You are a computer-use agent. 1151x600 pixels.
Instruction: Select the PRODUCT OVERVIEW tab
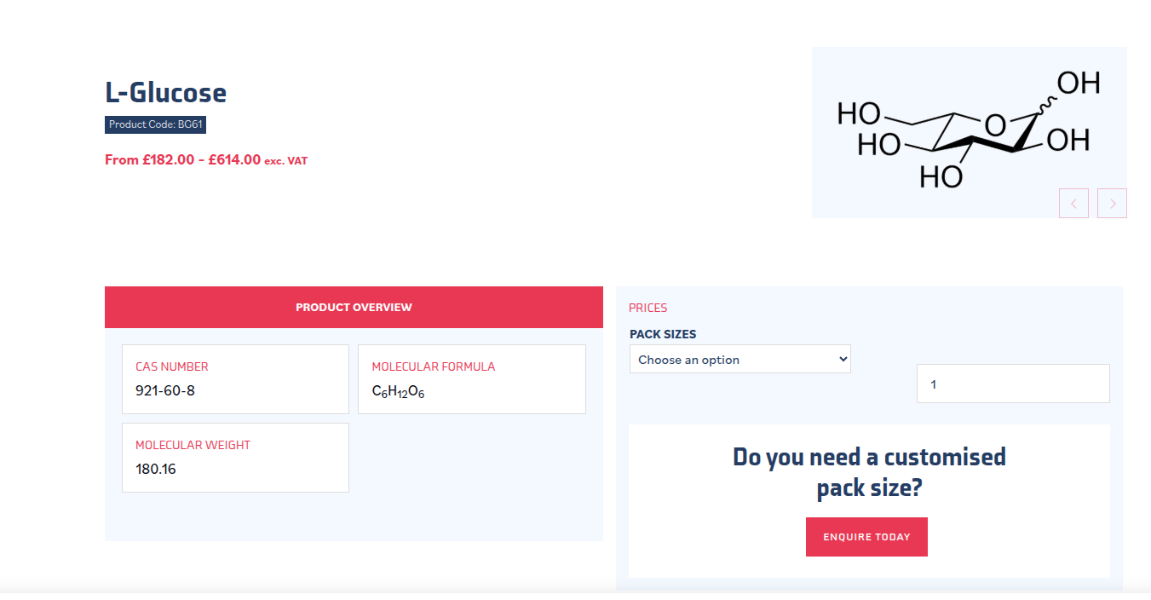353,307
